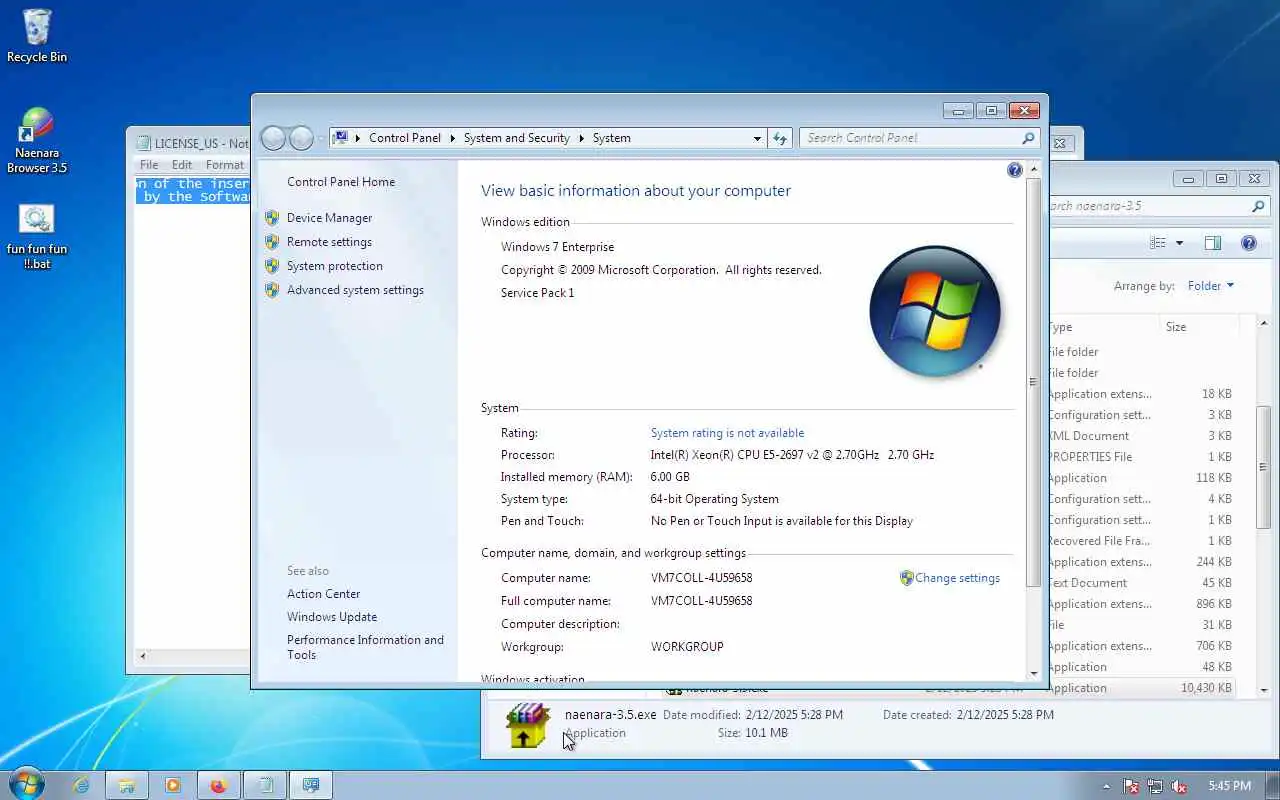Select the Naenara Browser 3.5 desktop shortcut
The image size is (1280, 800).
coord(37,140)
